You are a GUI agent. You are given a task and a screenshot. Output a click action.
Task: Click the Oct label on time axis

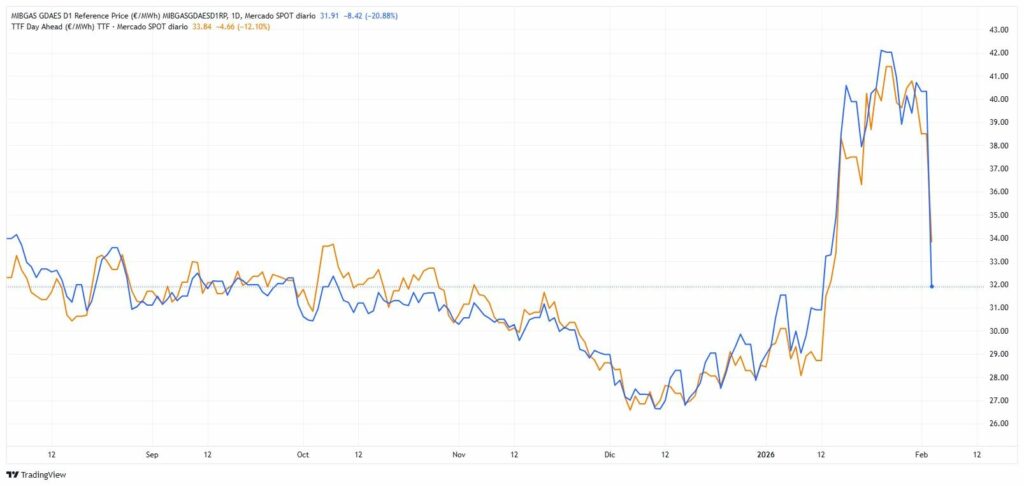pos(301,453)
